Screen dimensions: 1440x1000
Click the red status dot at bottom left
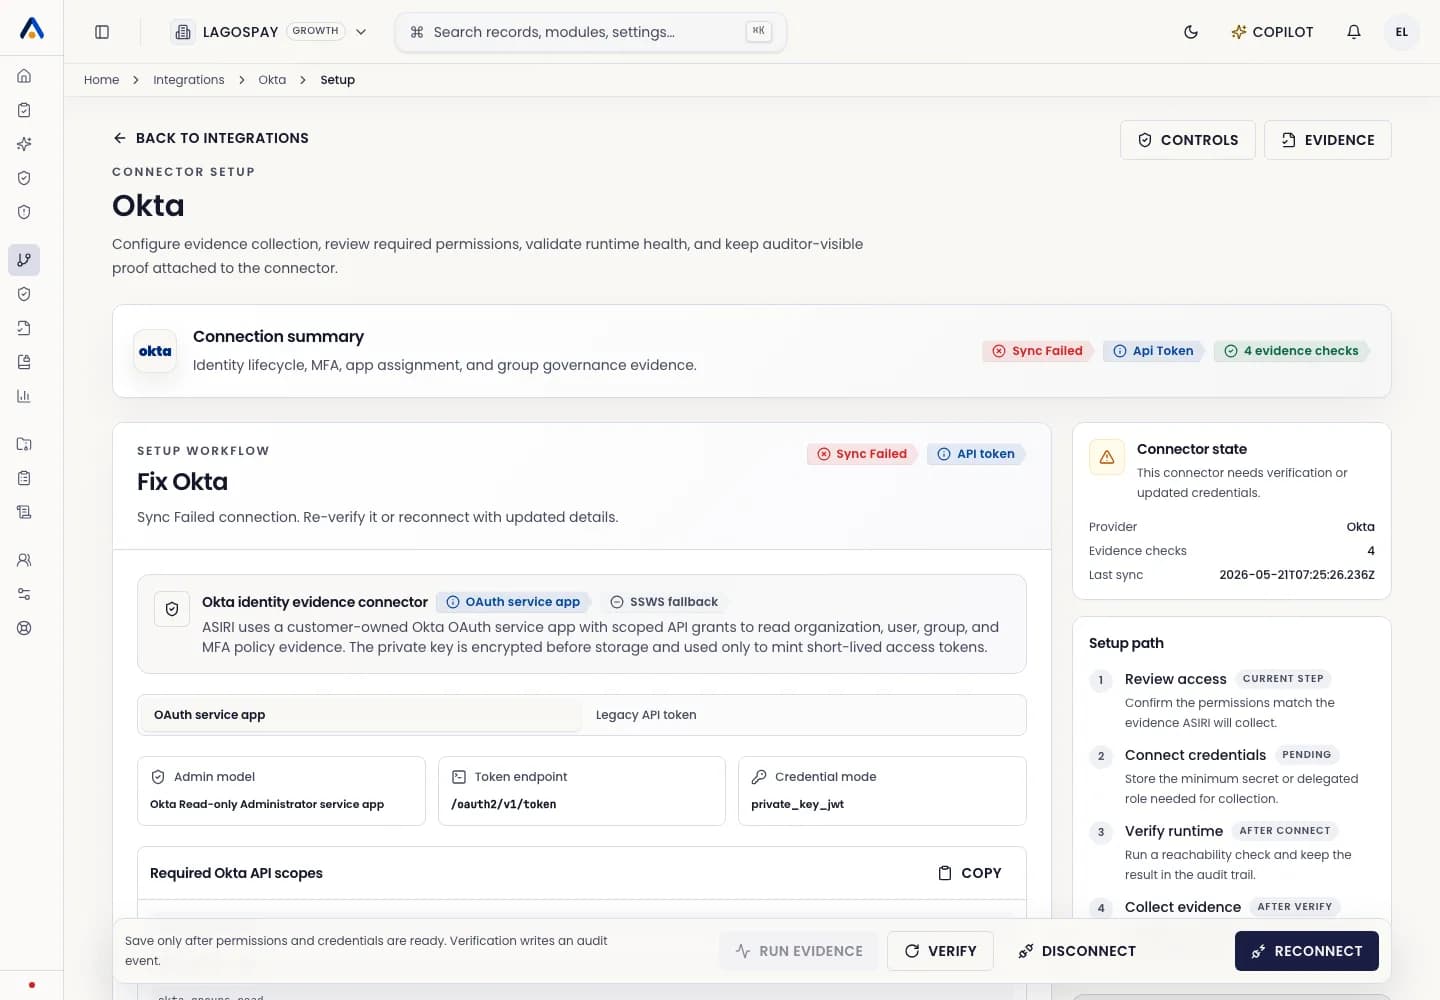(x=32, y=985)
